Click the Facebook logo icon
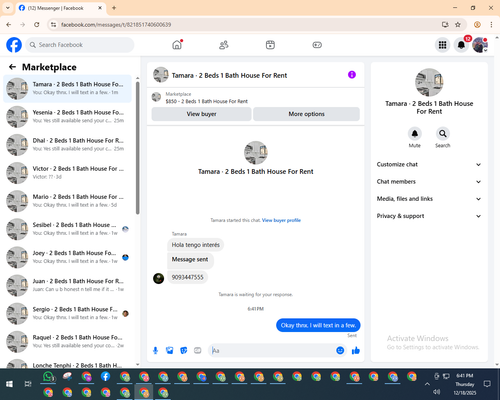The height and width of the screenshot is (400, 500). [14, 45]
